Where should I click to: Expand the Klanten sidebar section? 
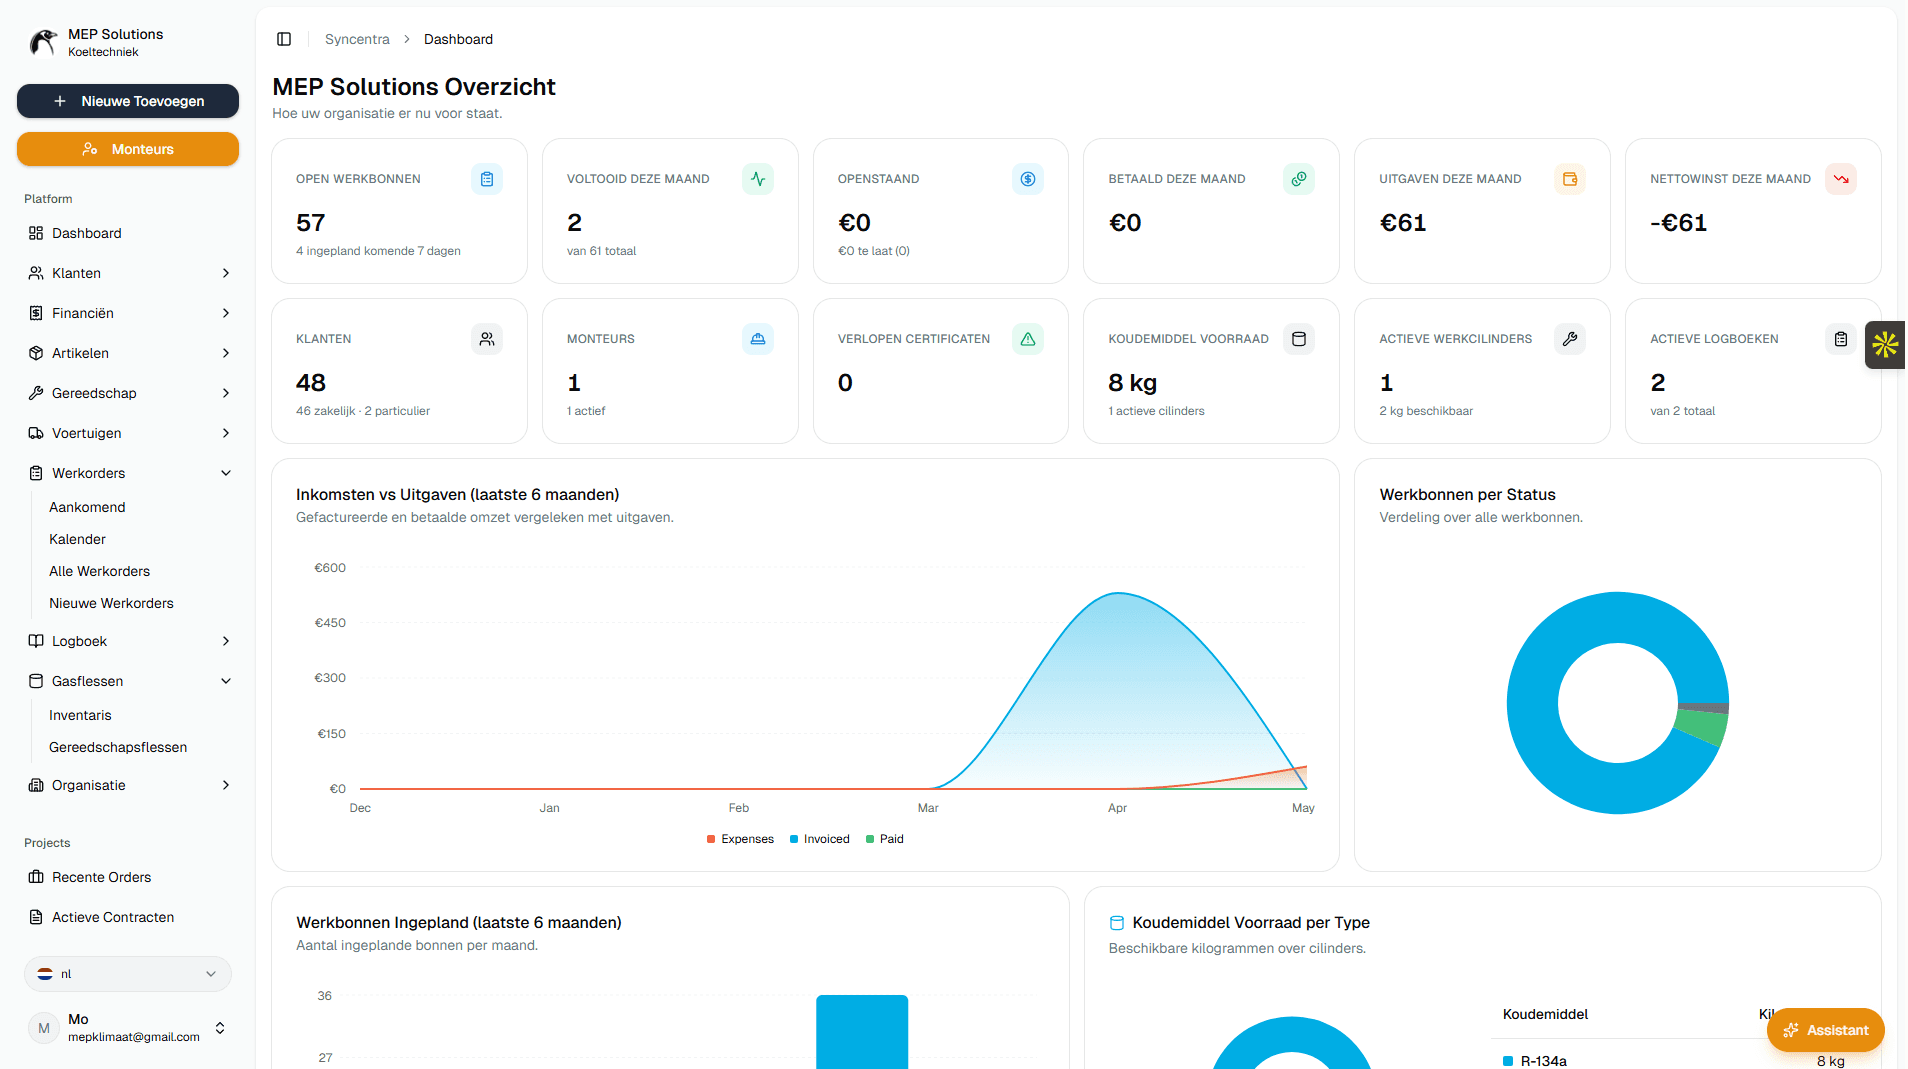coord(128,273)
